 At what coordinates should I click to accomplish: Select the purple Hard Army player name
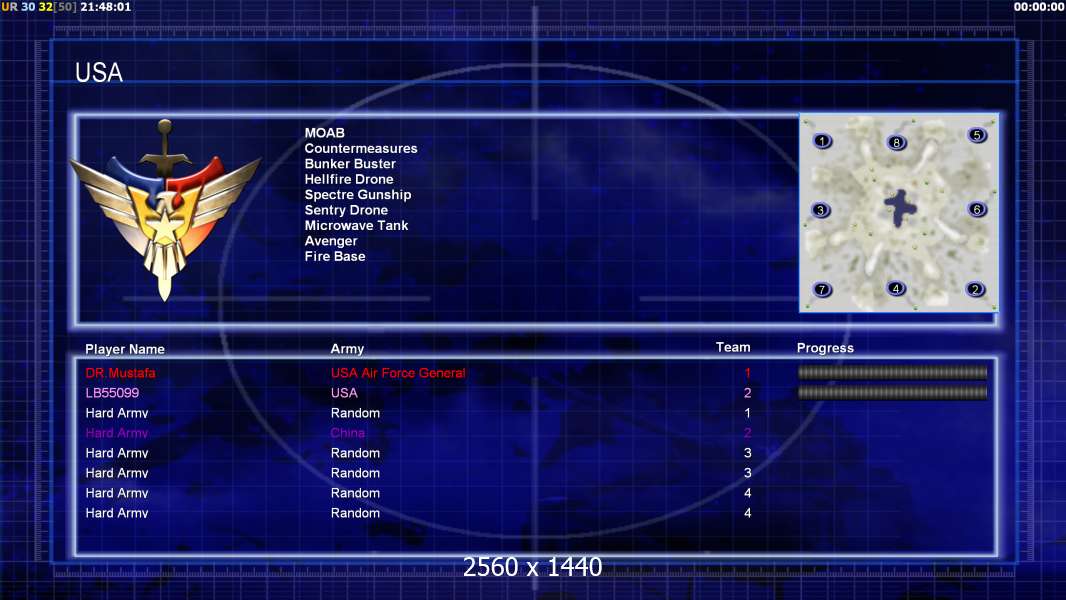pyautogui.click(x=117, y=433)
